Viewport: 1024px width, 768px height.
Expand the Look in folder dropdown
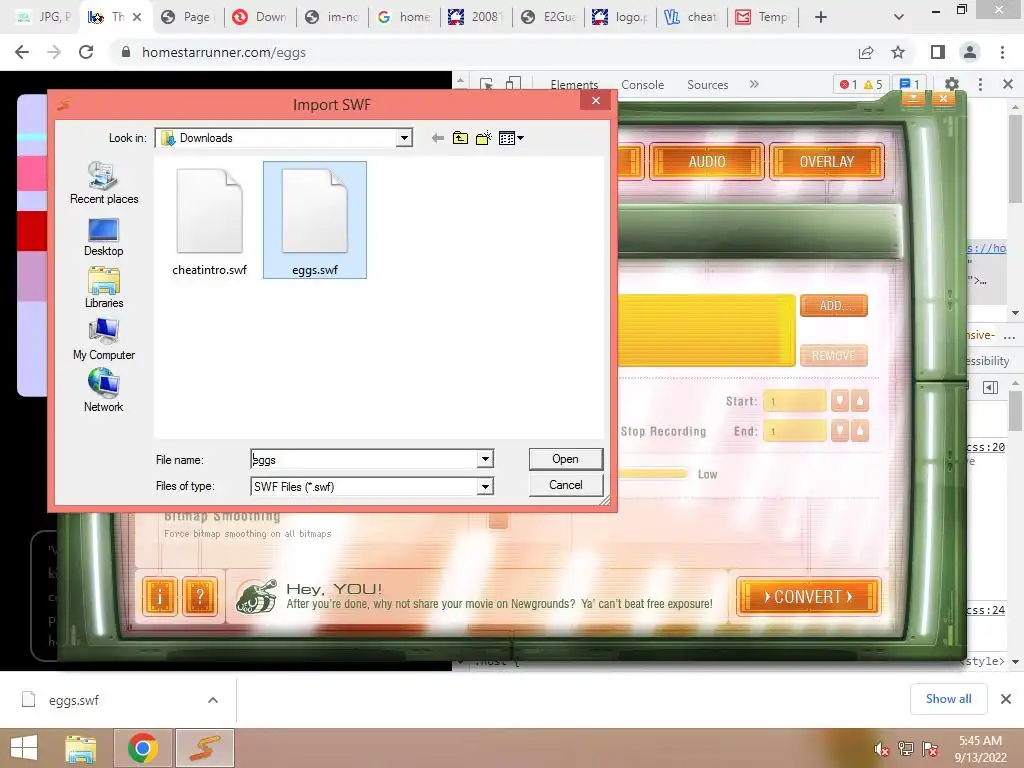404,138
